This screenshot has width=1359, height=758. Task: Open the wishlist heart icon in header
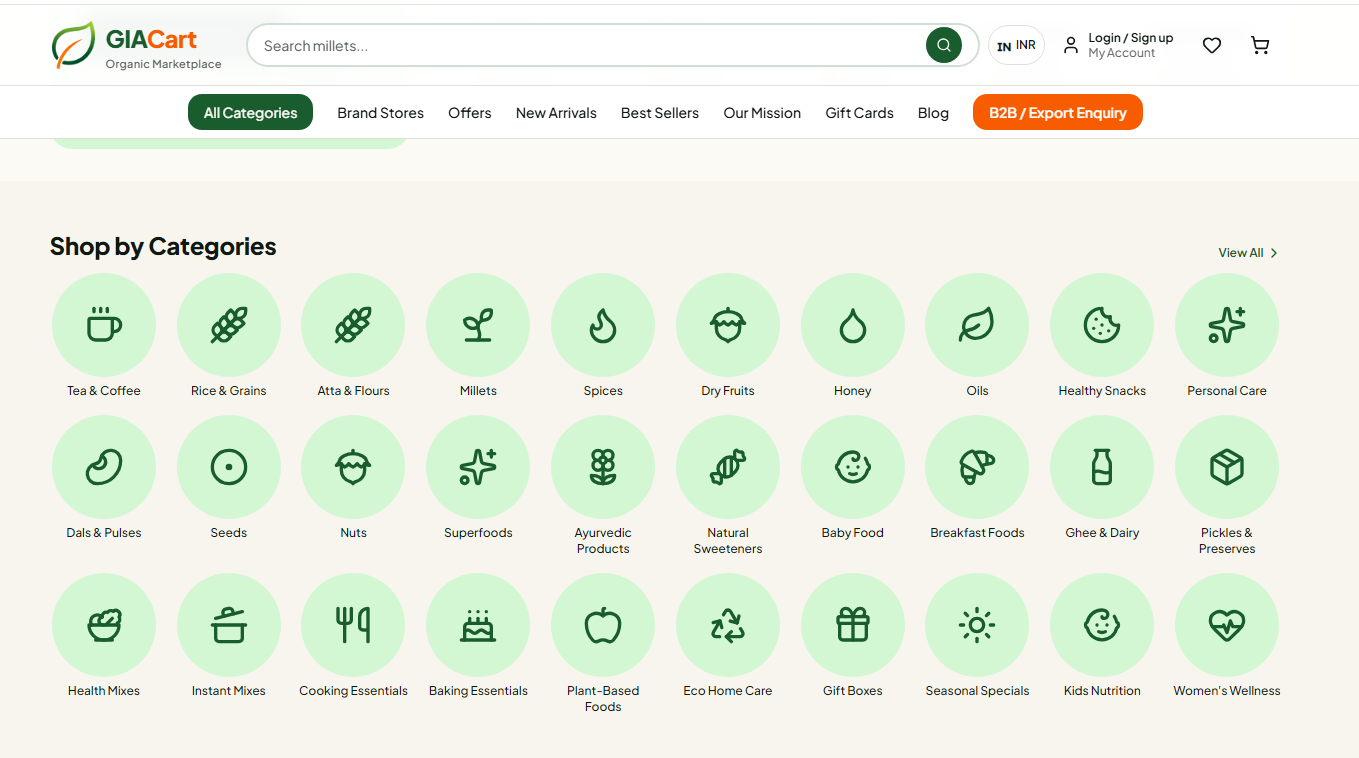1212,45
